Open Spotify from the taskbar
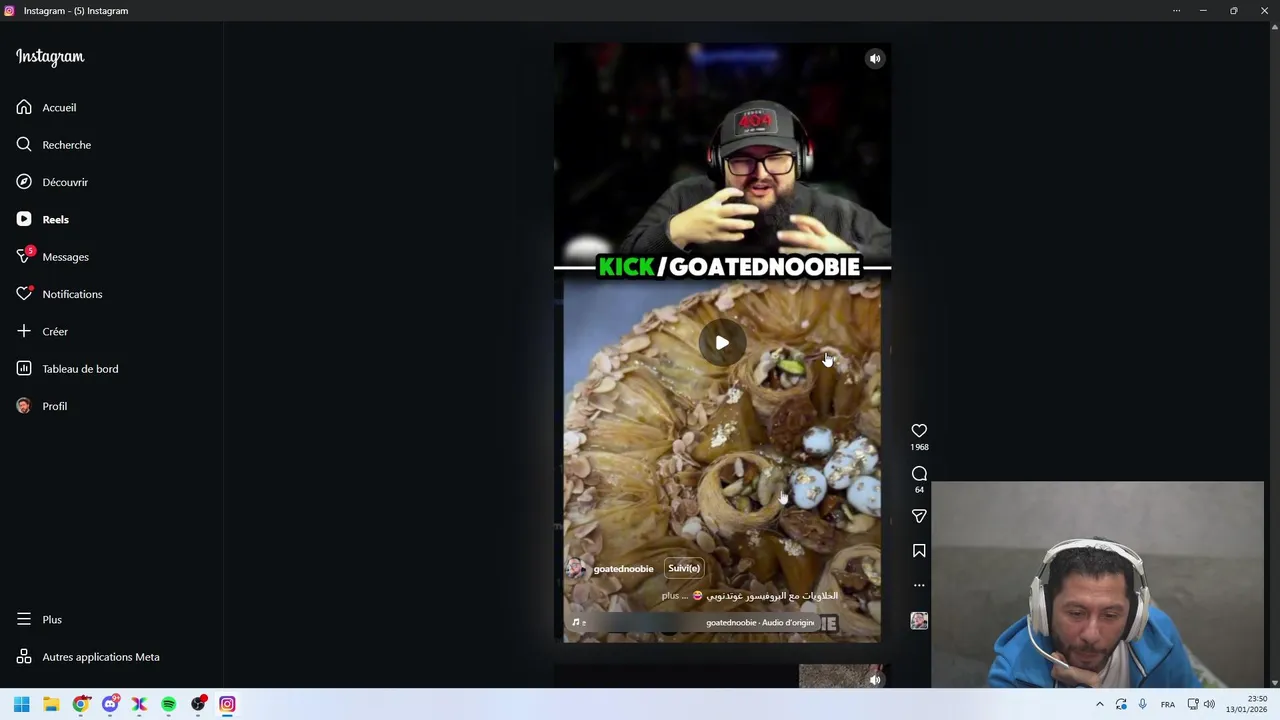Viewport: 1280px width, 720px height. tap(169, 704)
